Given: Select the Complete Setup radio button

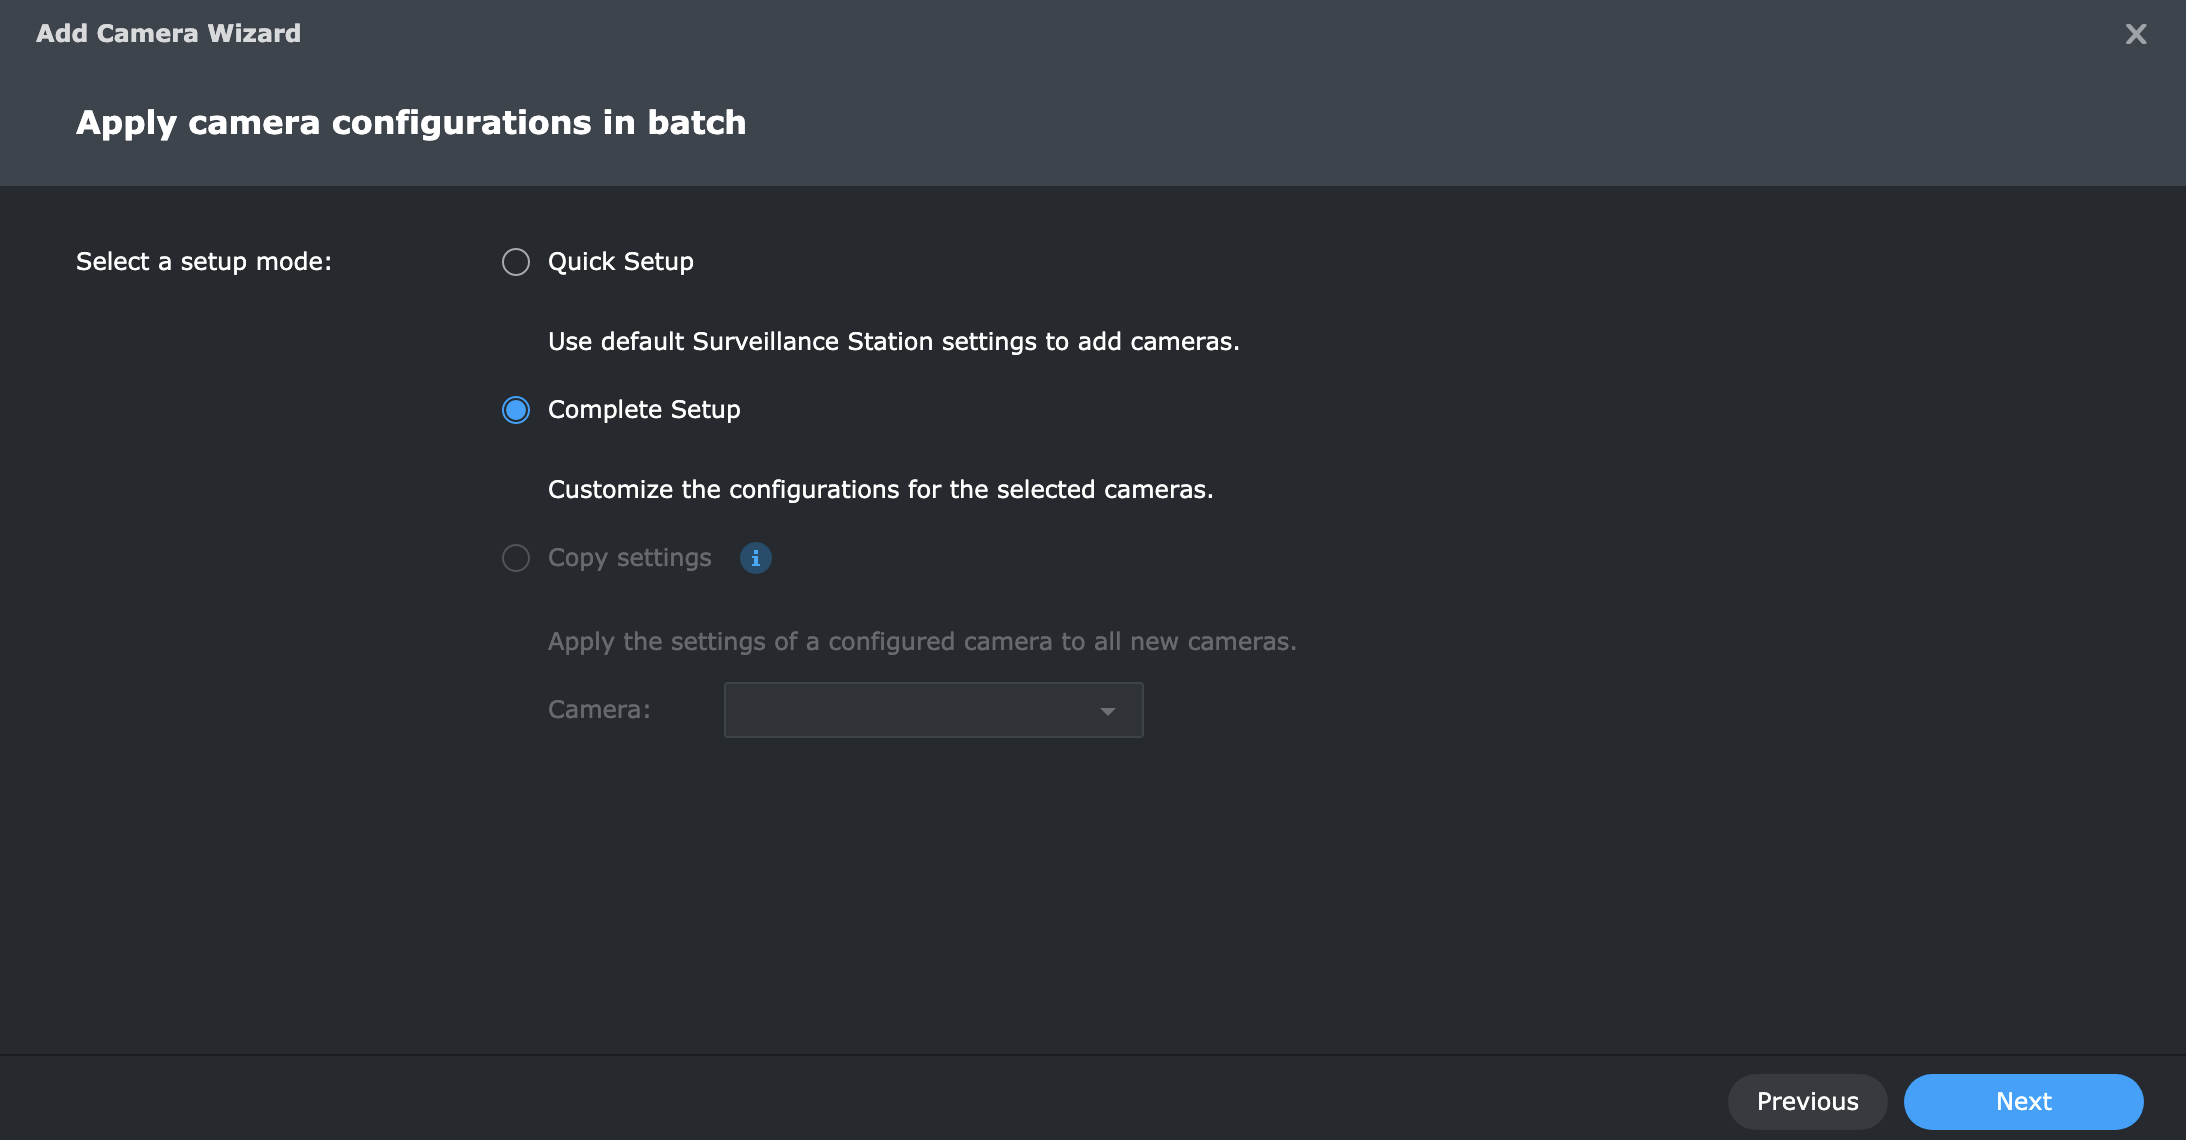Looking at the screenshot, I should tap(516, 410).
